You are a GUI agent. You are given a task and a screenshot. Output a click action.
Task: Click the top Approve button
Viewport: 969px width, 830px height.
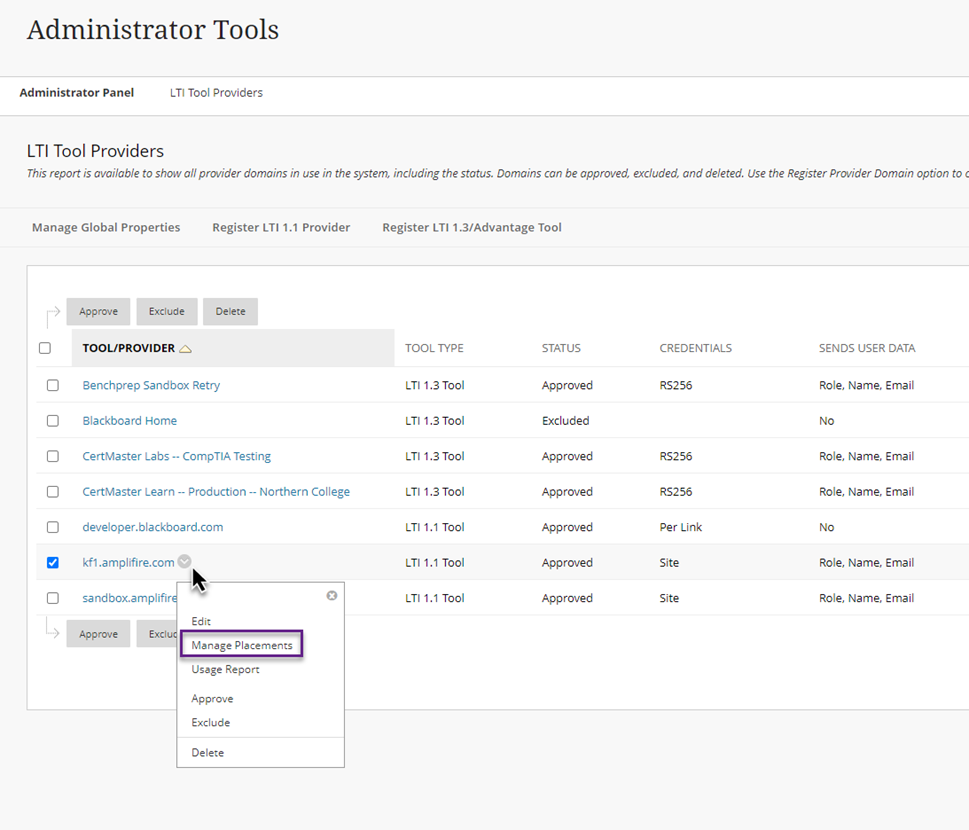coord(97,311)
